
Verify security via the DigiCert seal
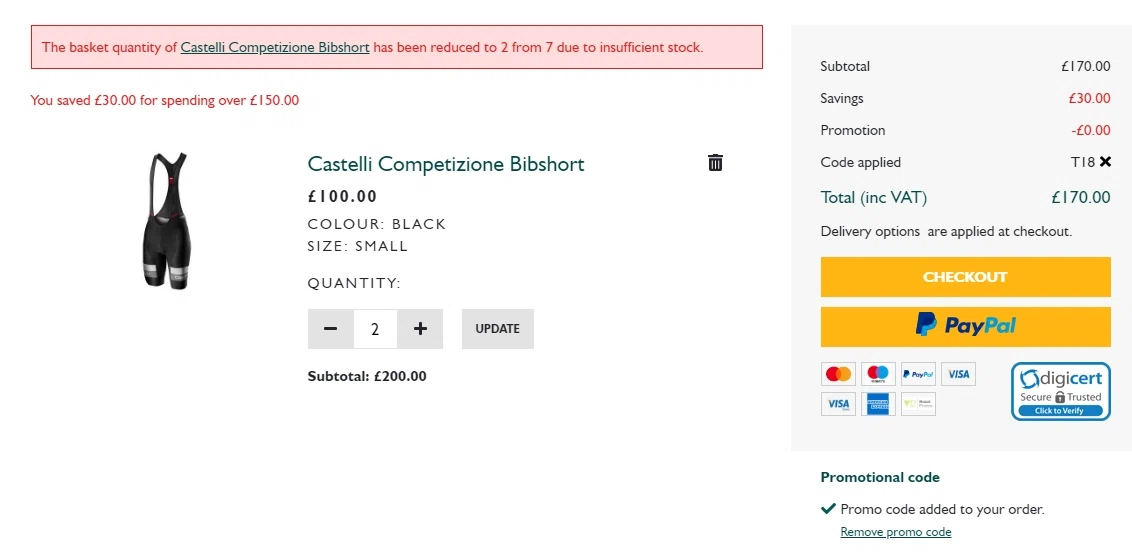1060,391
